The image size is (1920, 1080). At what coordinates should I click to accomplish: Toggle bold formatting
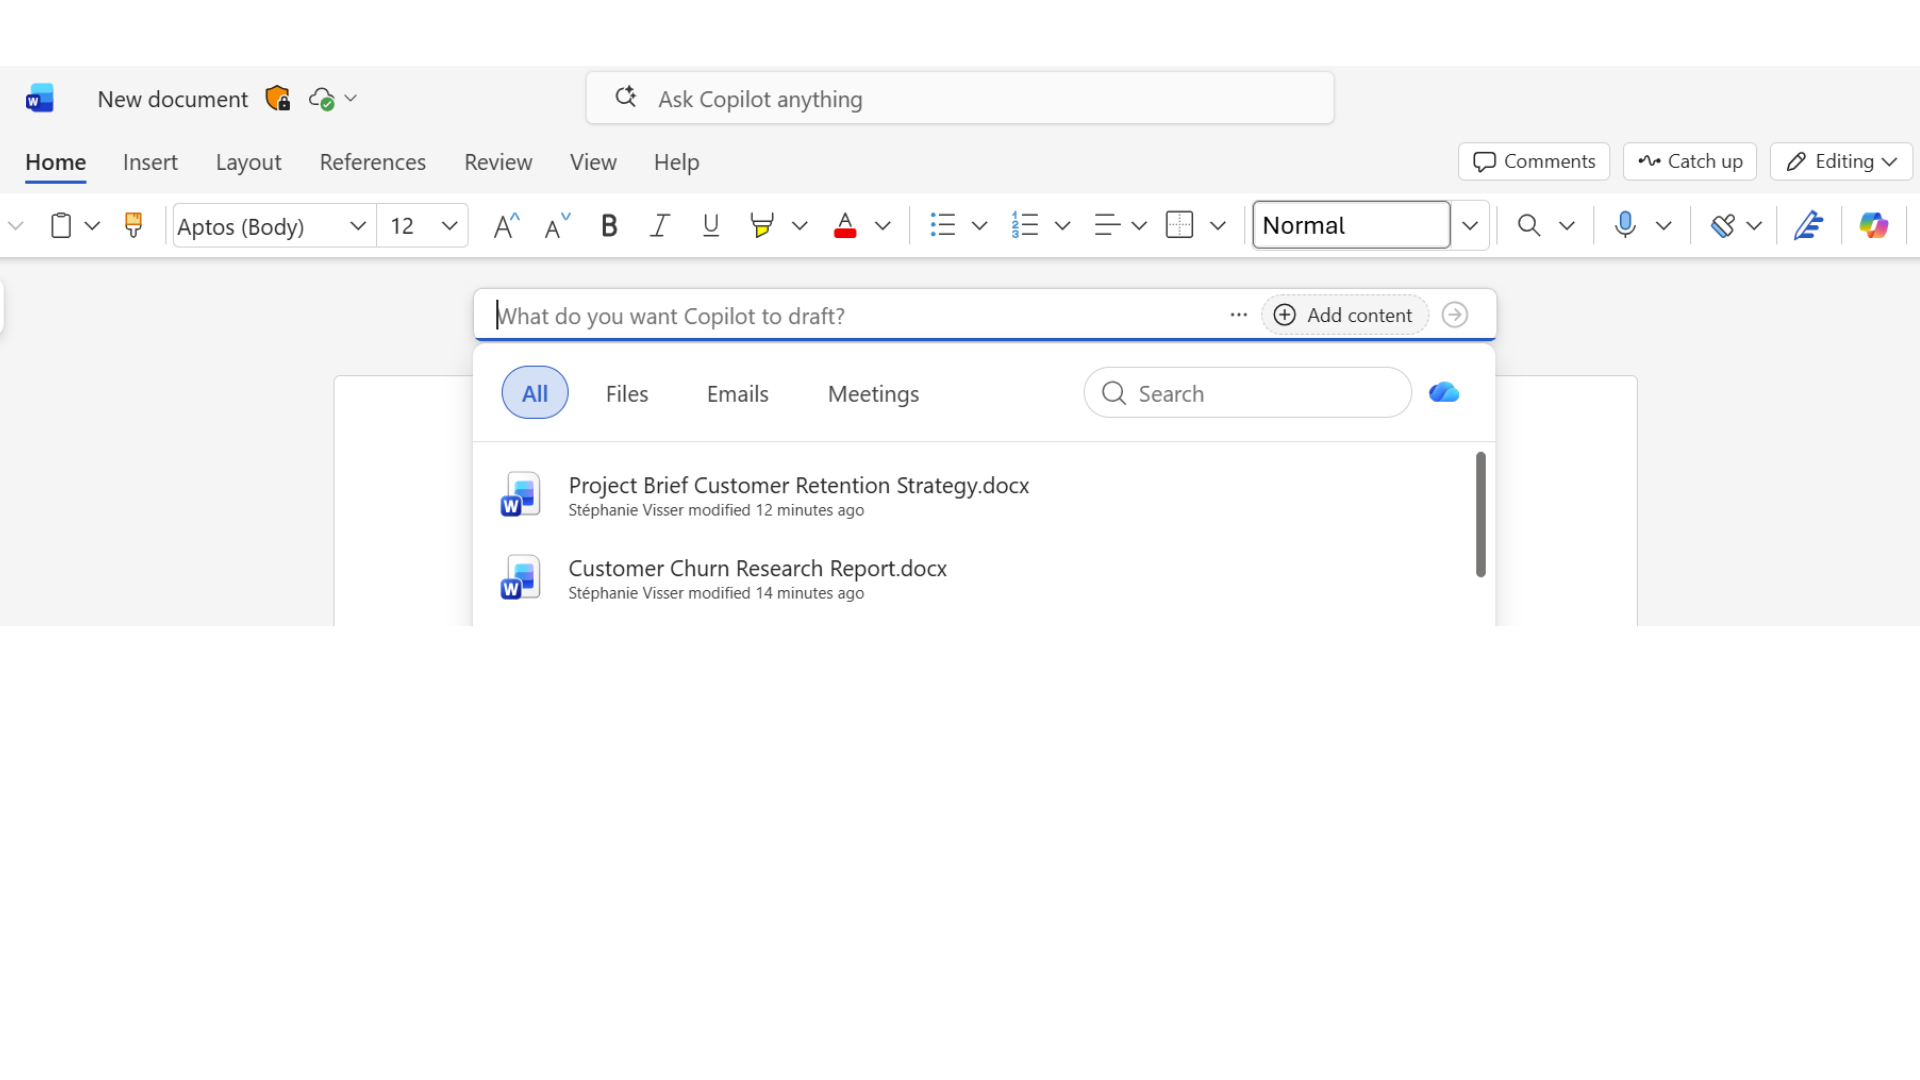click(608, 226)
